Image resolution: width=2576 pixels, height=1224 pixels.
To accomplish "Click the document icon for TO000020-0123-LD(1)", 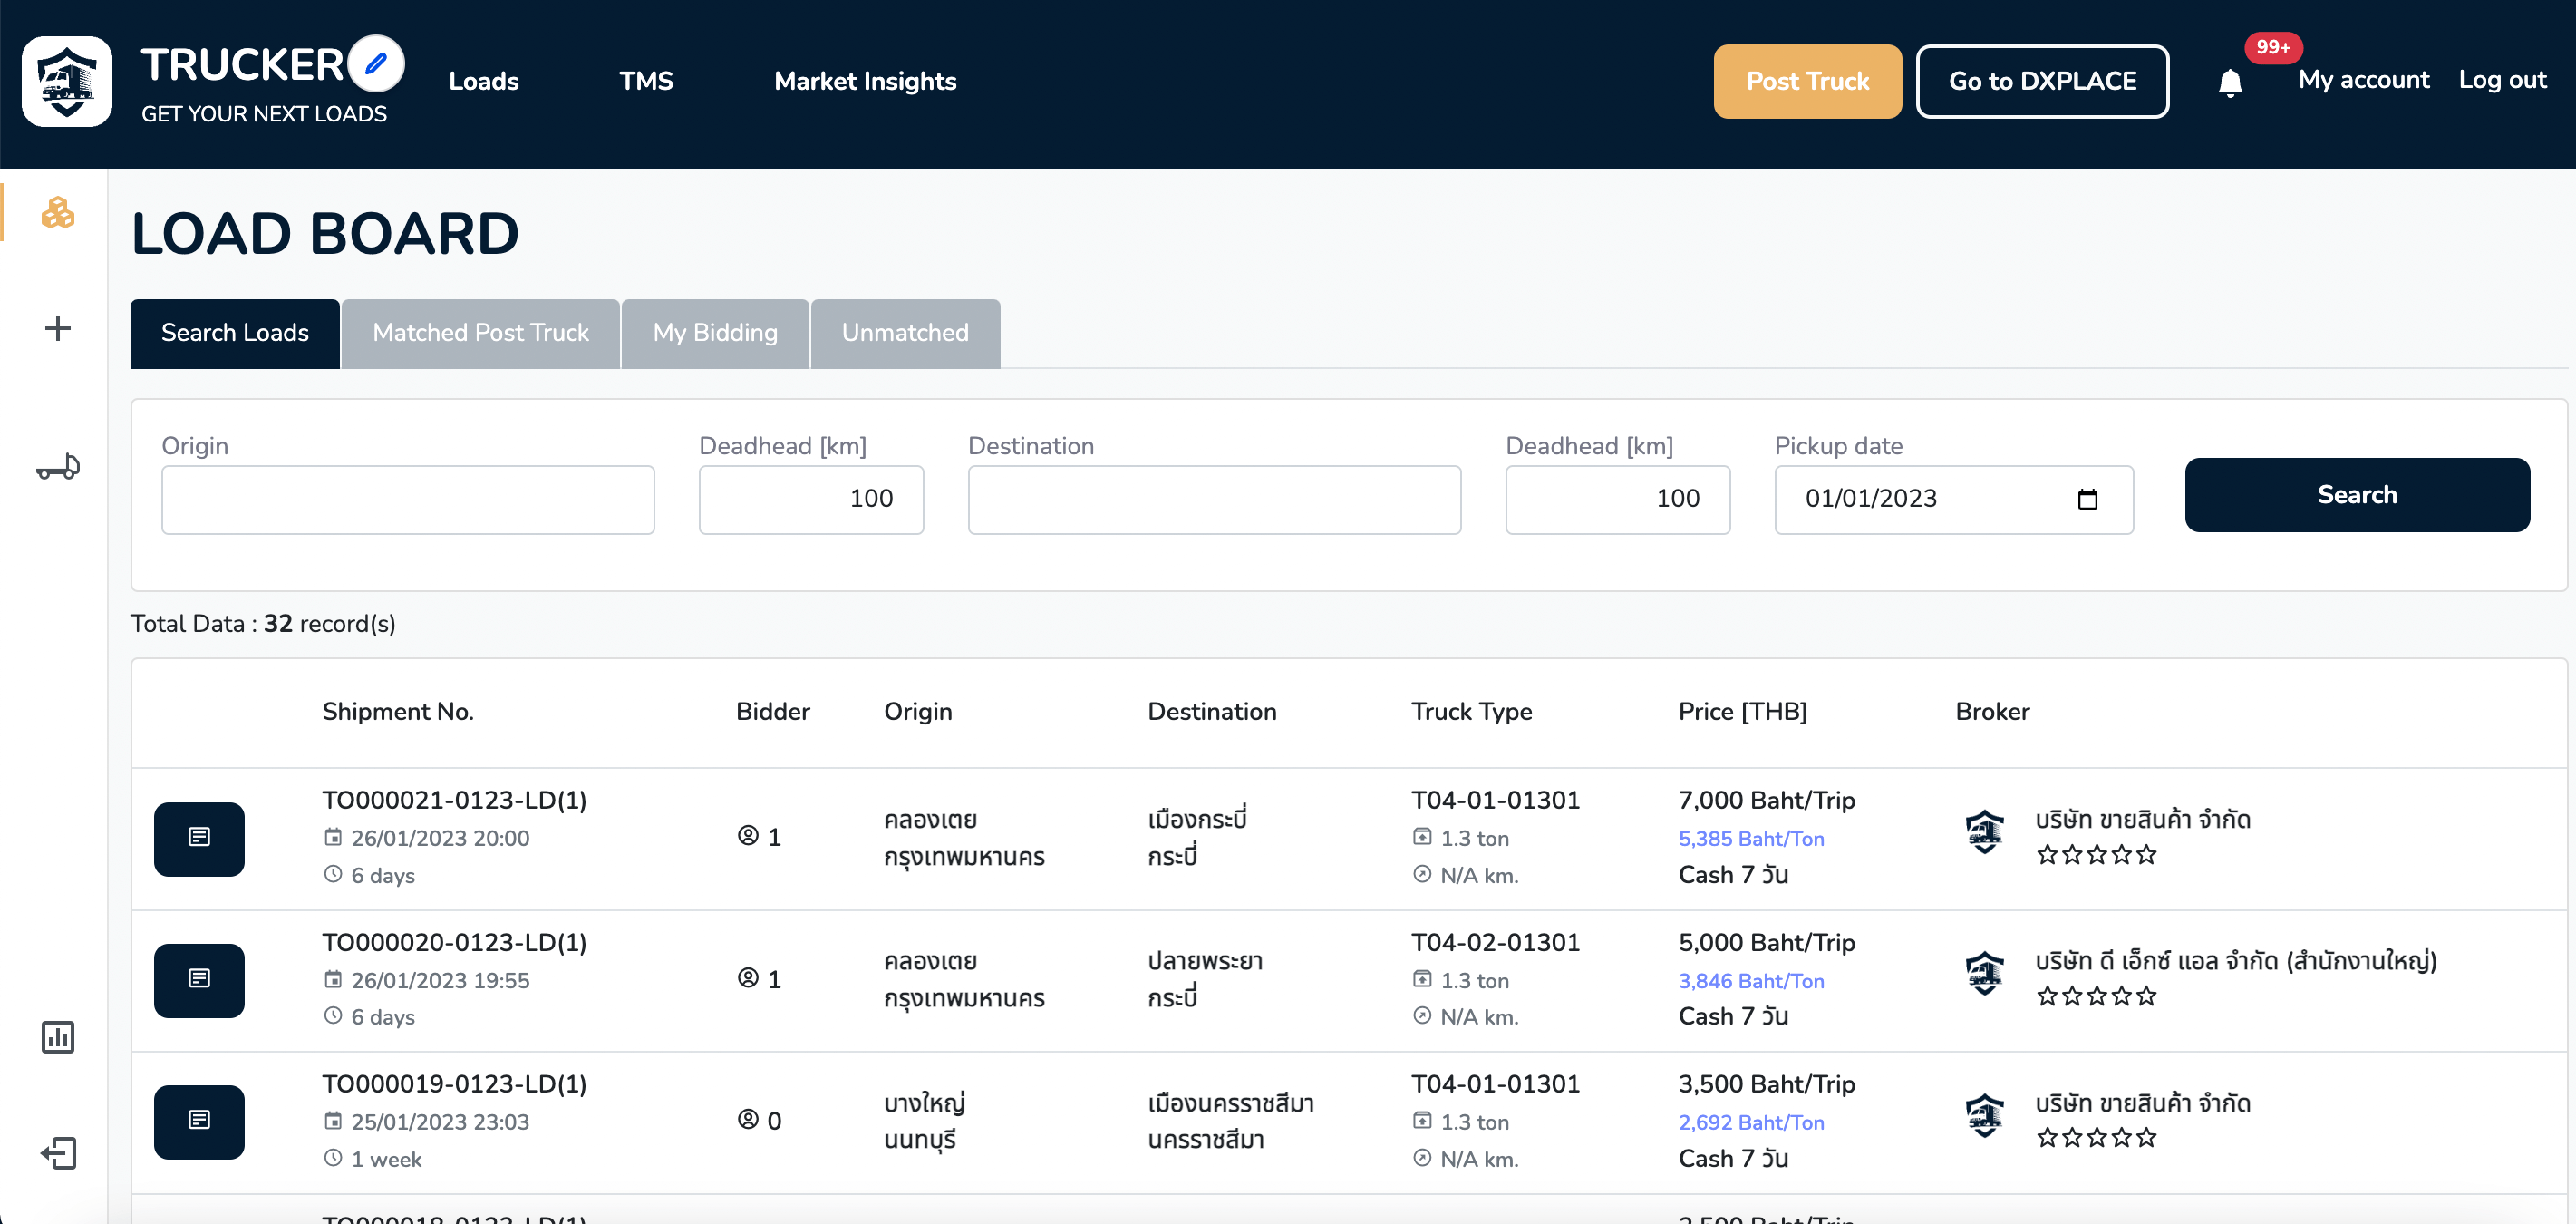I will [x=199, y=979].
